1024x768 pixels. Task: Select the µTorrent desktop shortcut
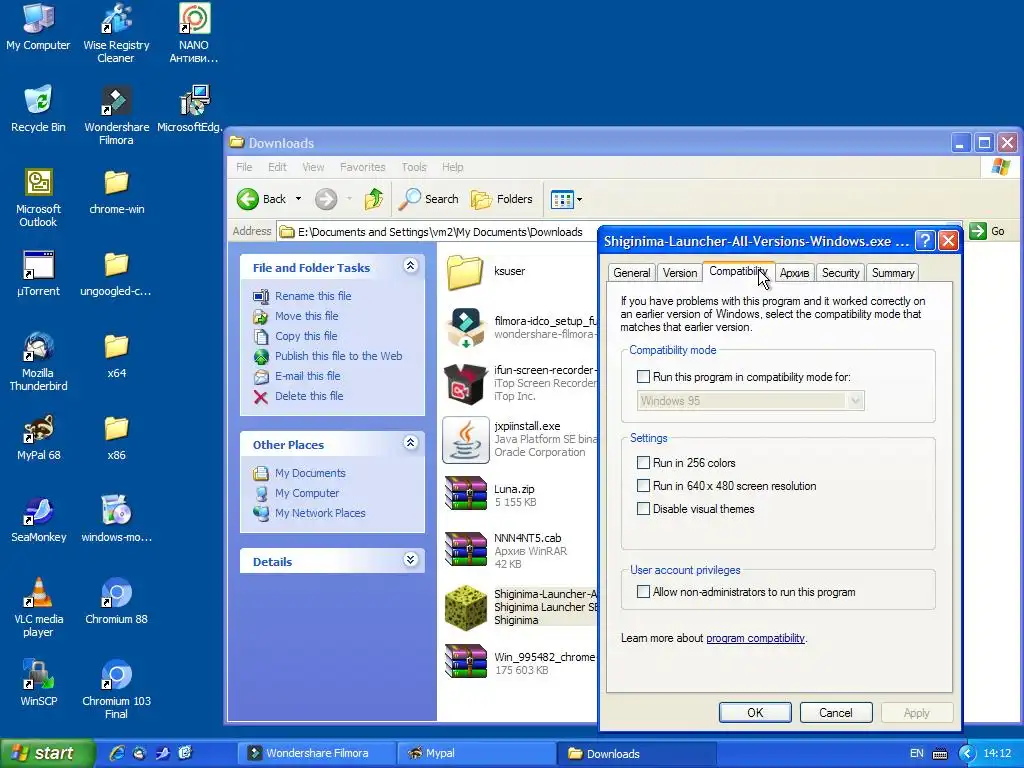click(38, 274)
